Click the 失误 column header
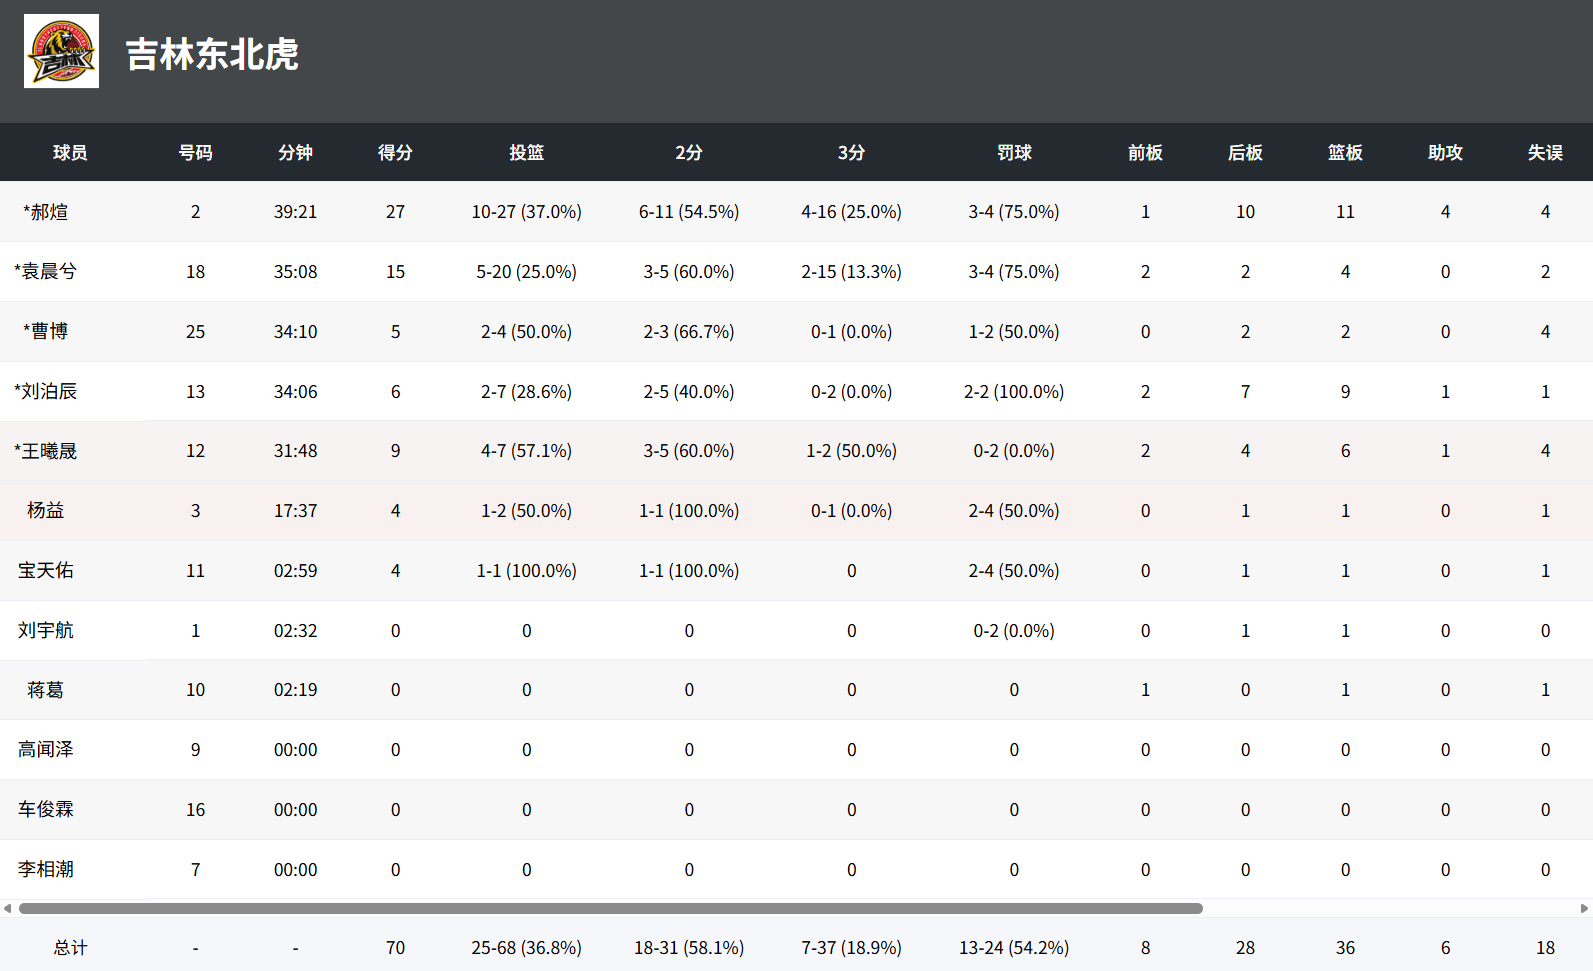The width and height of the screenshot is (1593, 971). (x=1545, y=153)
